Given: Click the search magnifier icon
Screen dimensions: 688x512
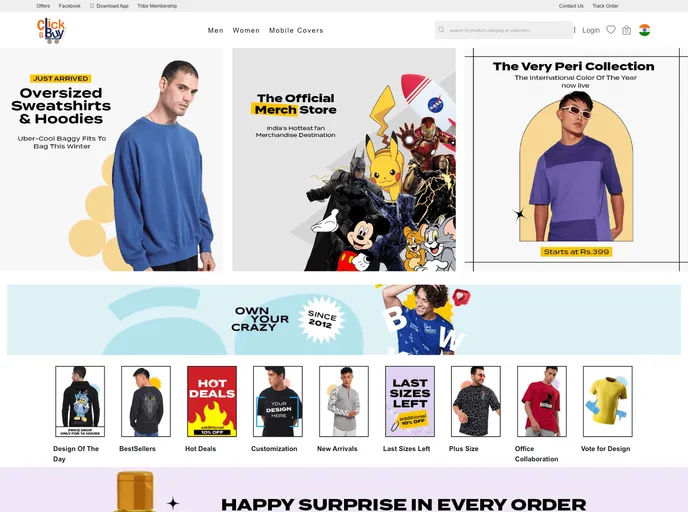Looking at the screenshot, I should coord(441,30).
